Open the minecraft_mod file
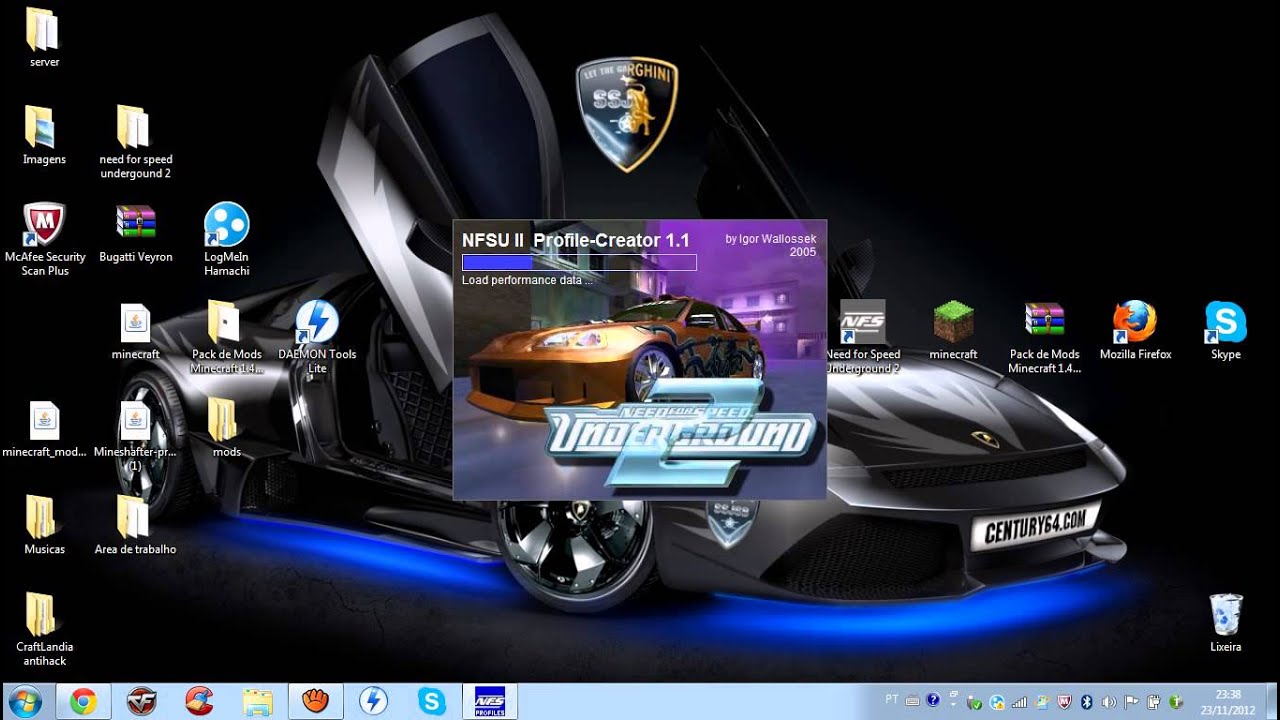Screen dimensions: 1280x720 (x=44, y=428)
